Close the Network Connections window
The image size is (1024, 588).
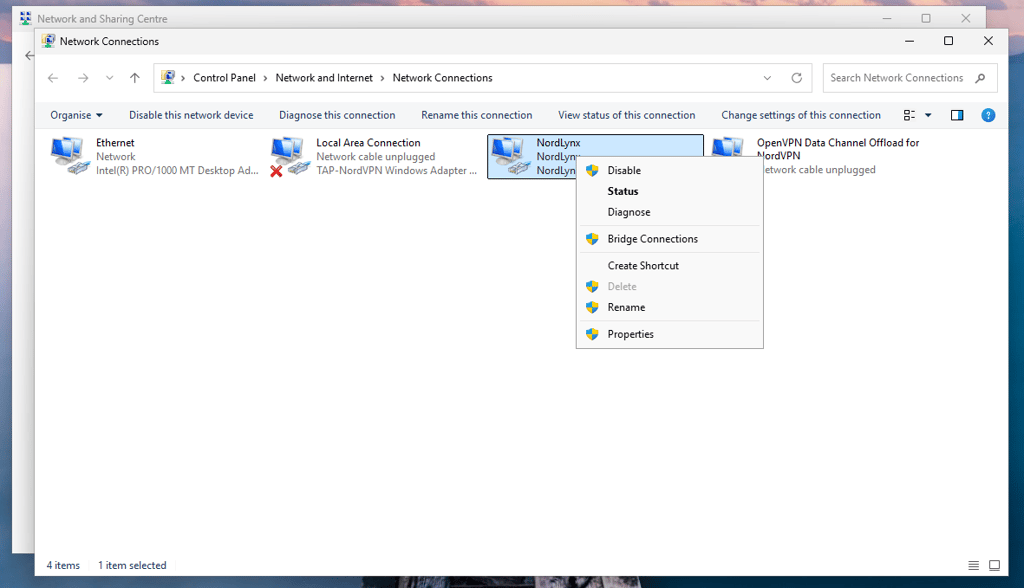(x=988, y=41)
